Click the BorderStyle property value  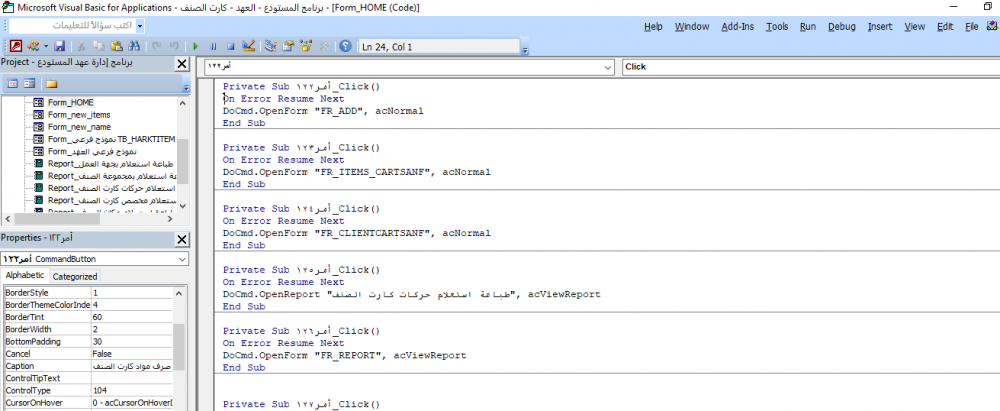[131, 293]
